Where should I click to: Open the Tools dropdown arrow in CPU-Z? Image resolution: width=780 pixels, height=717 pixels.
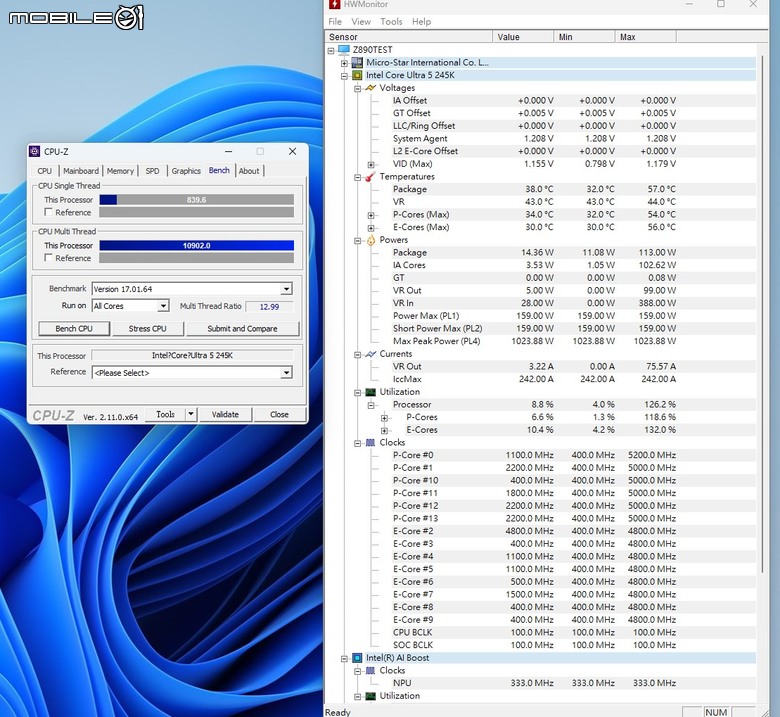point(191,414)
